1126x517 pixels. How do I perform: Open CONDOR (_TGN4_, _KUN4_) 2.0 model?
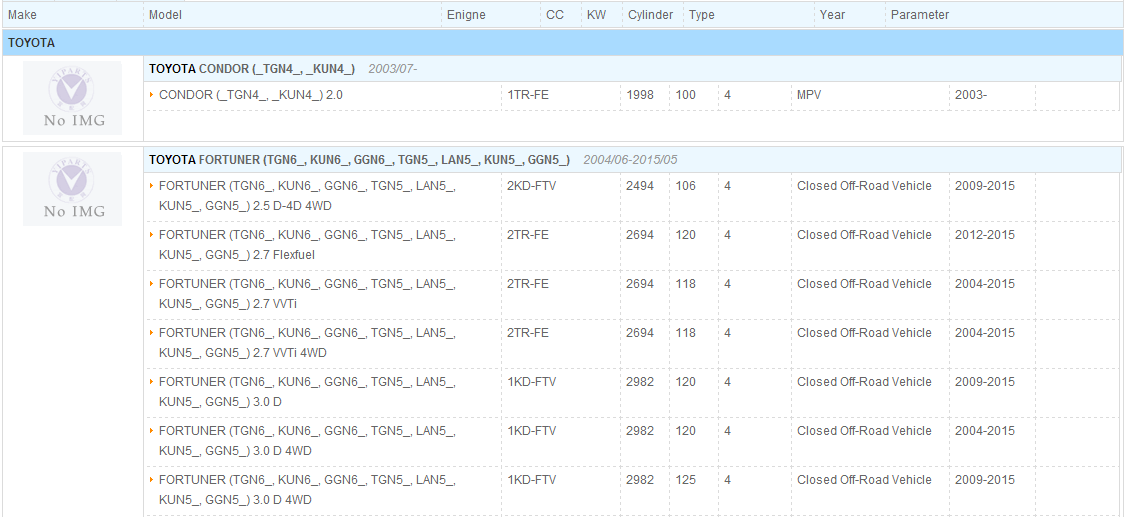coord(251,95)
